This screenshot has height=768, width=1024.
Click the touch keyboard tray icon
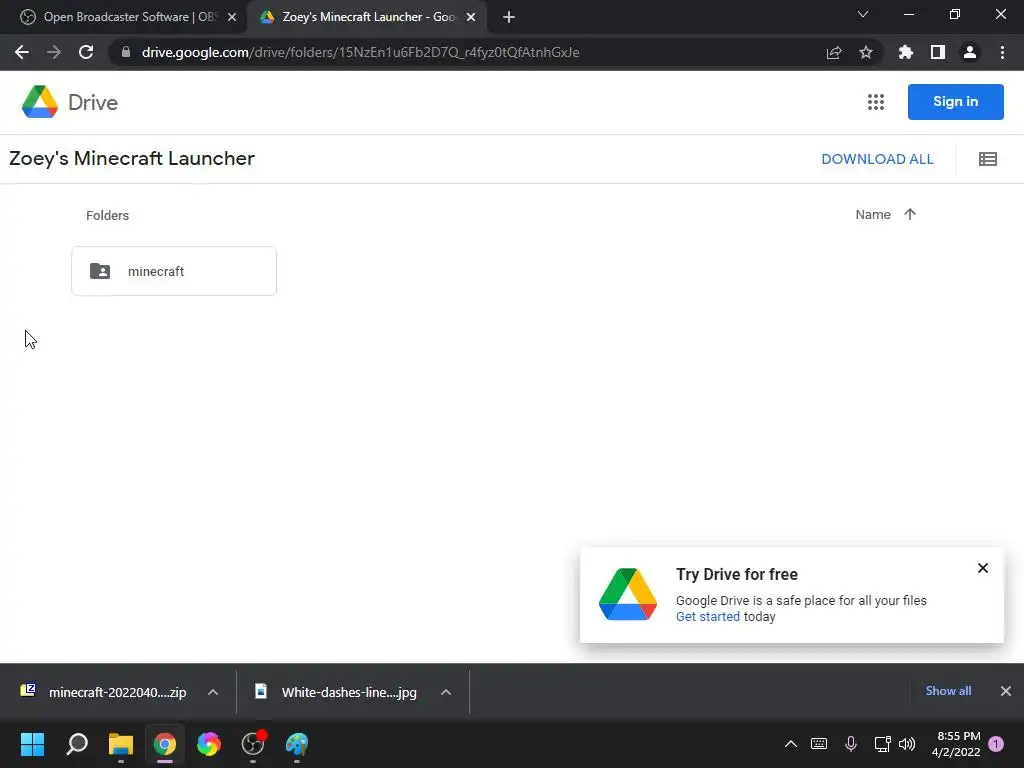tap(819, 744)
